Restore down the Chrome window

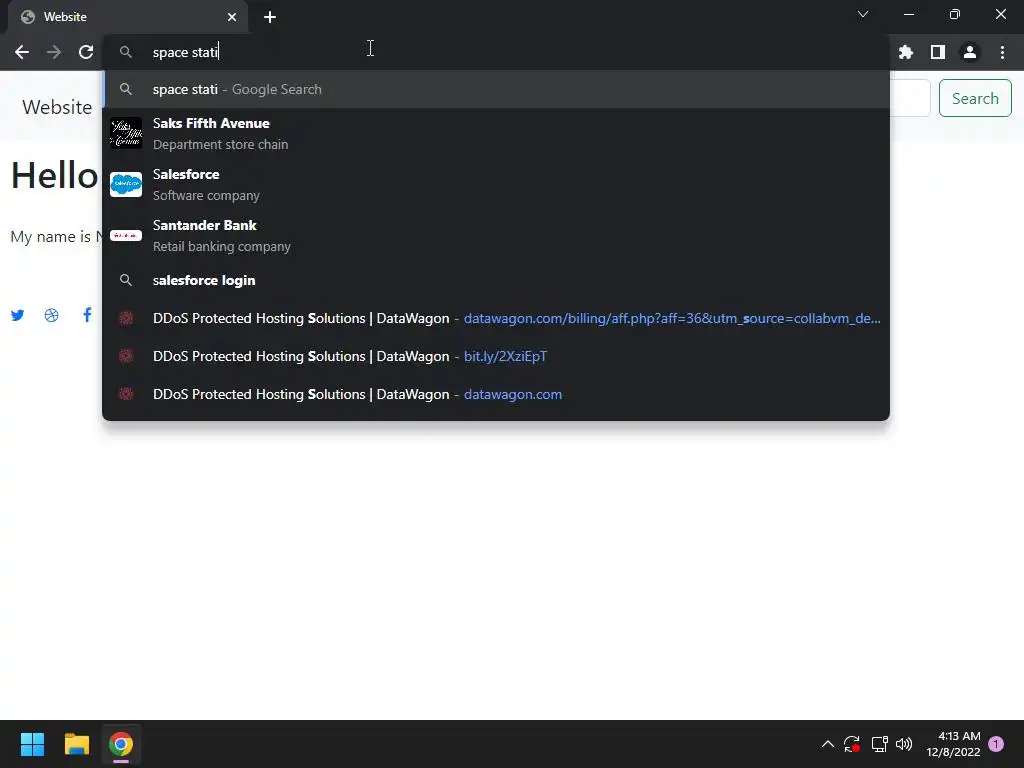[955, 14]
